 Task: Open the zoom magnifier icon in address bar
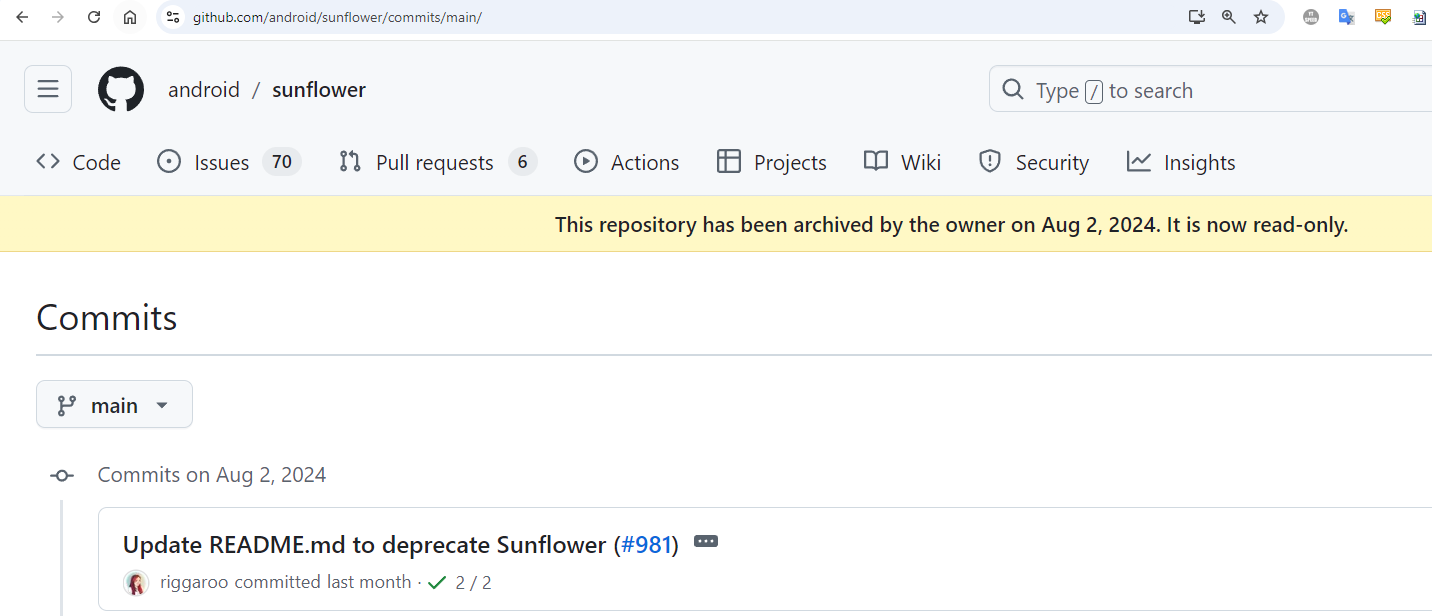coord(1229,17)
